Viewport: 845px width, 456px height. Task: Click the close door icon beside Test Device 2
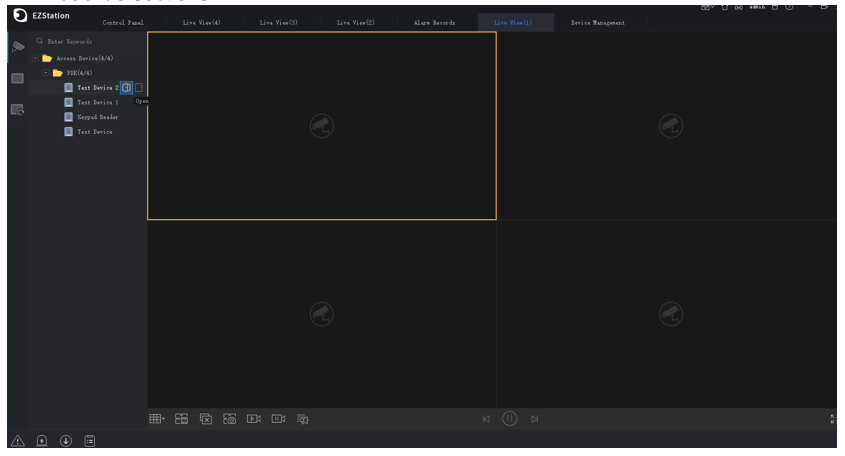139,87
